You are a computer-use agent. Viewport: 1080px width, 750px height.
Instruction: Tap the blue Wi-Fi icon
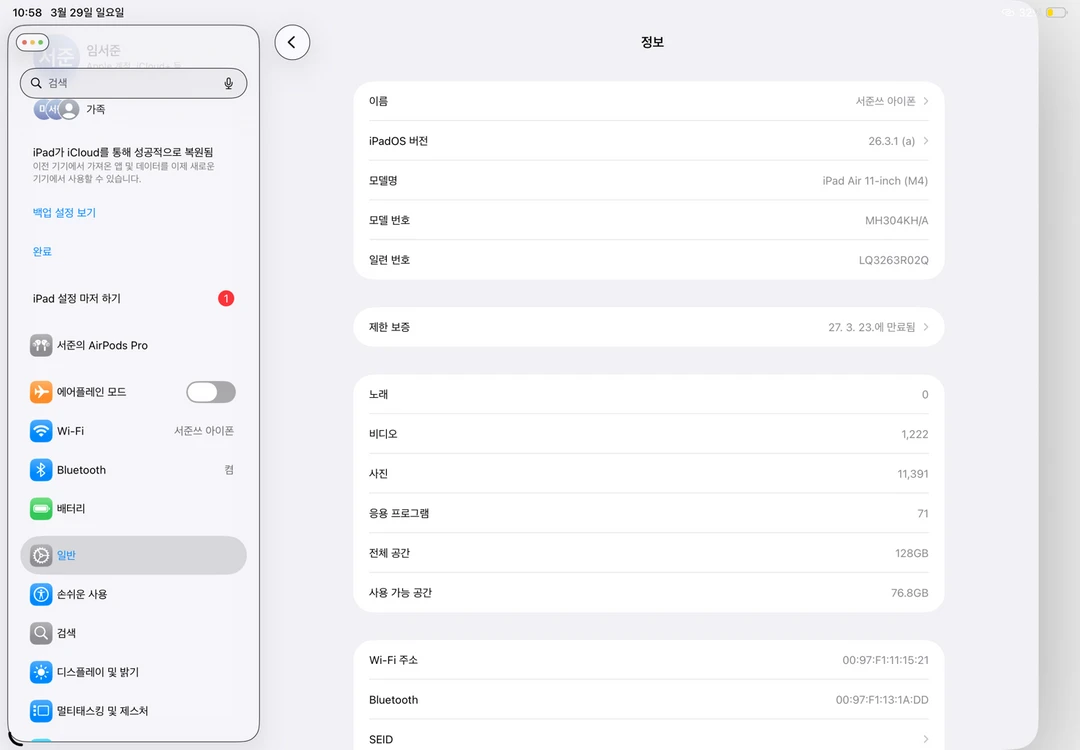click(x=41, y=431)
